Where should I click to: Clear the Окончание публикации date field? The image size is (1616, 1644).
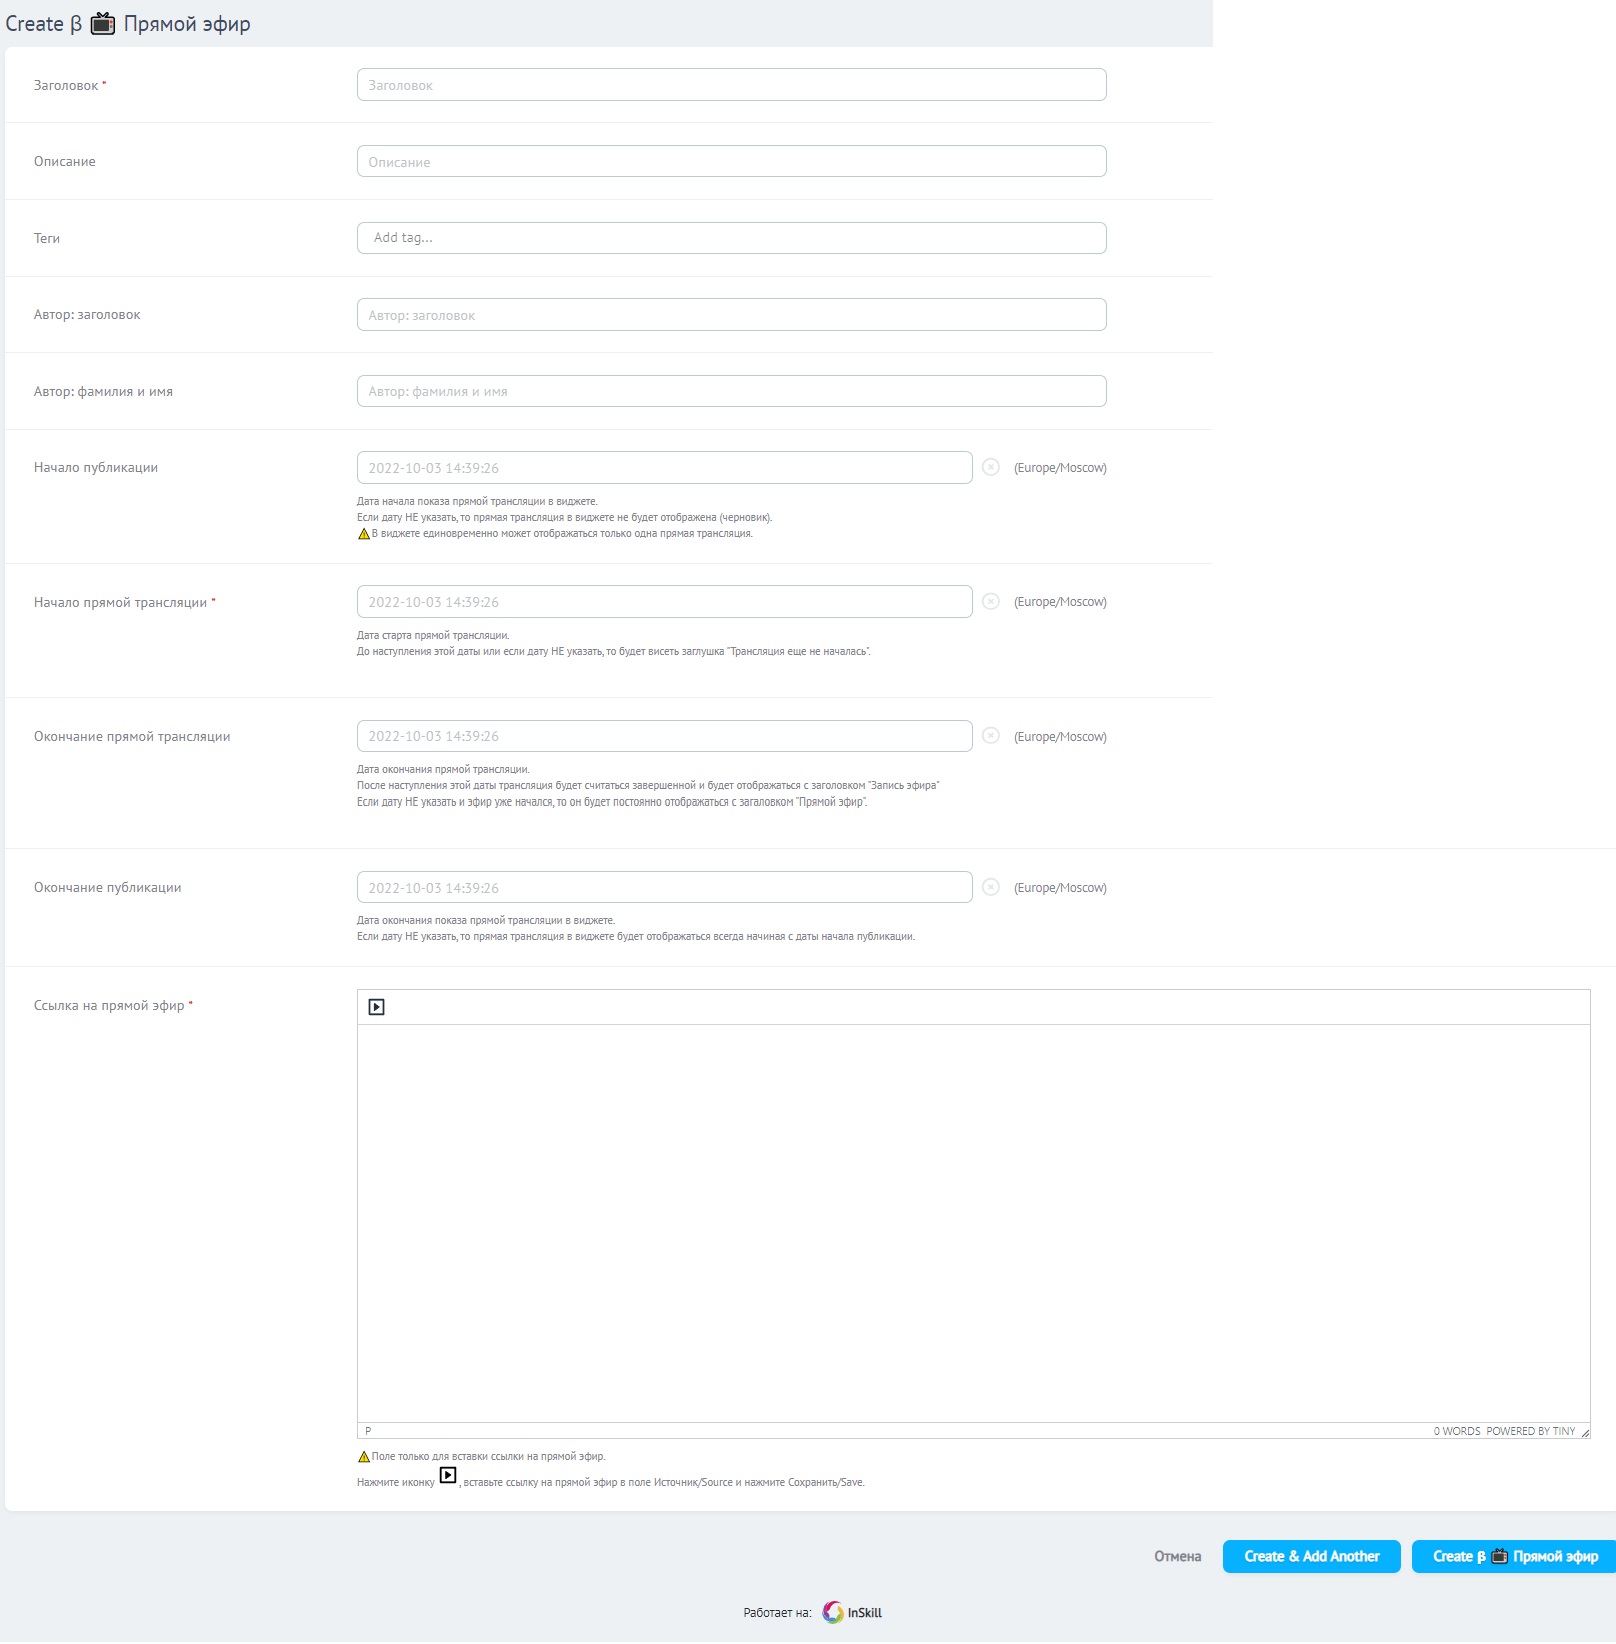pyautogui.click(x=990, y=887)
